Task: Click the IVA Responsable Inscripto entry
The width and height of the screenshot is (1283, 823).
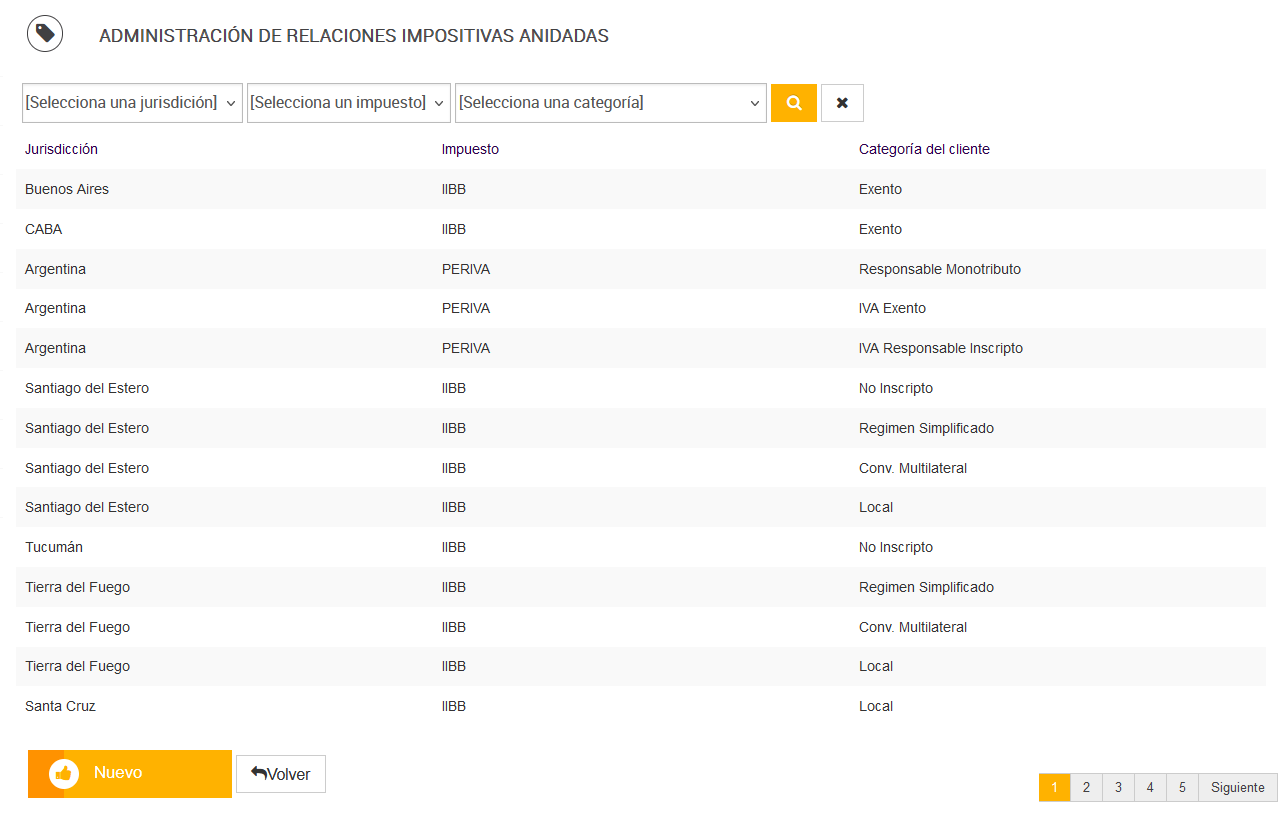Action: point(940,348)
